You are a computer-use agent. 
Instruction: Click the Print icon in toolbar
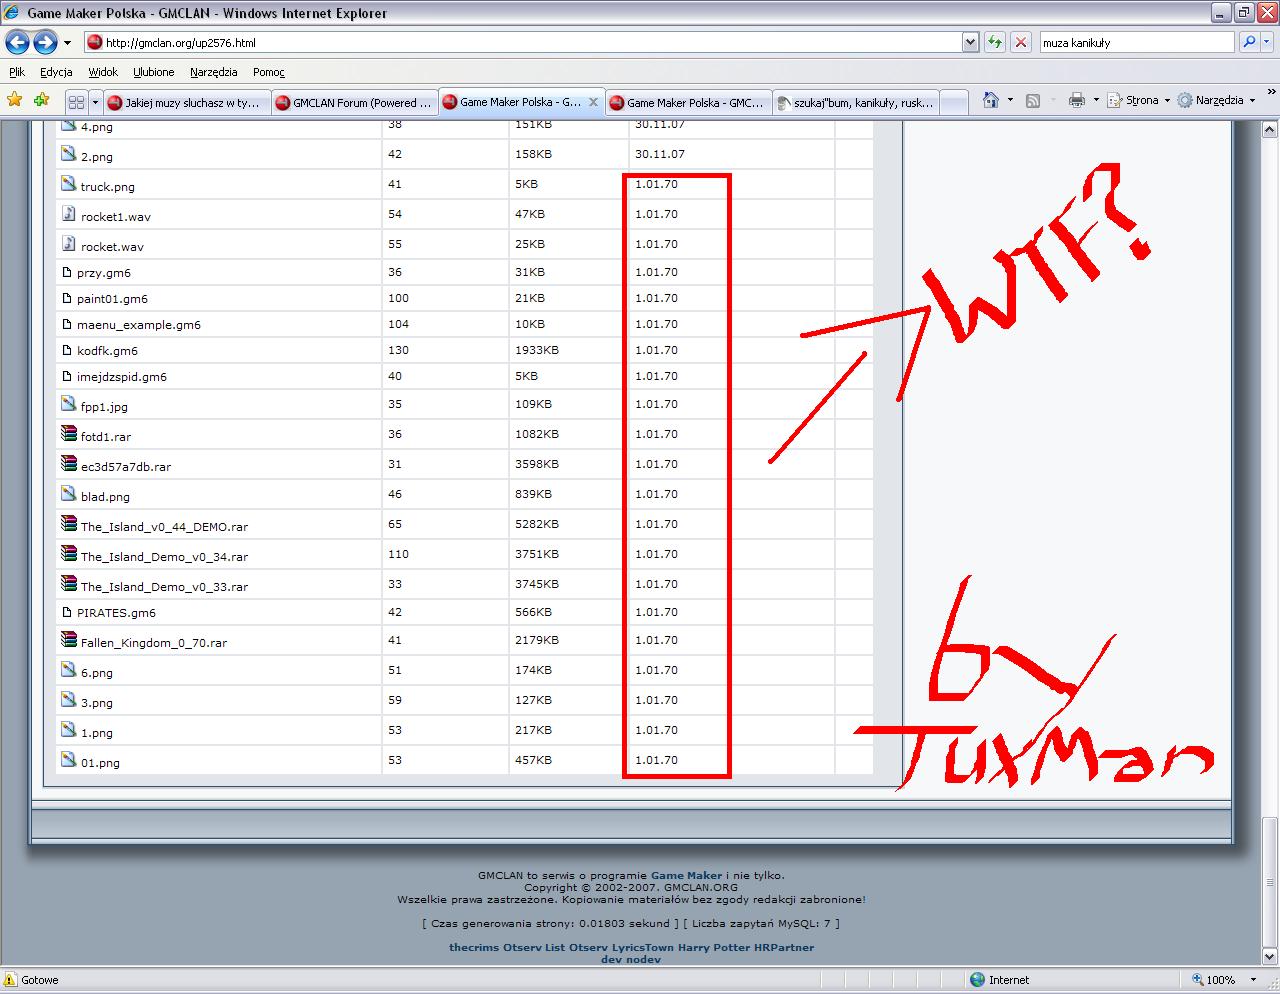[x=1076, y=100]
